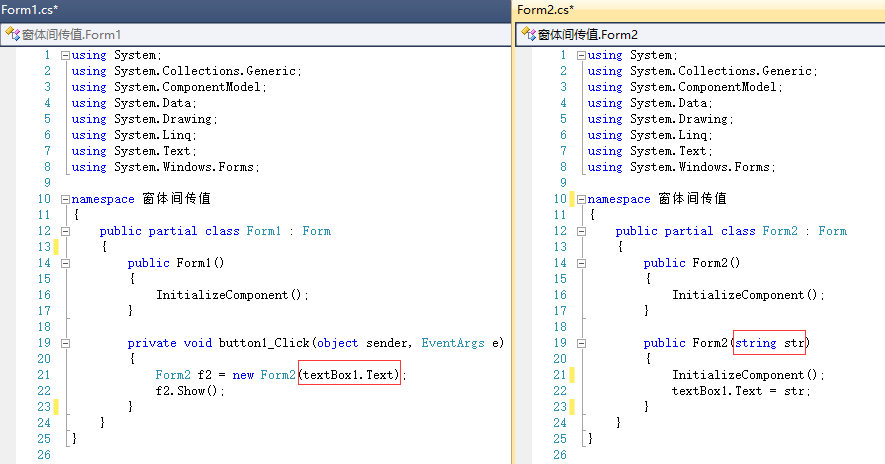This screenshot has height=464, width=885.
Task: Click 'public Form1()' constructor declaration
Action: coord(176,263)
